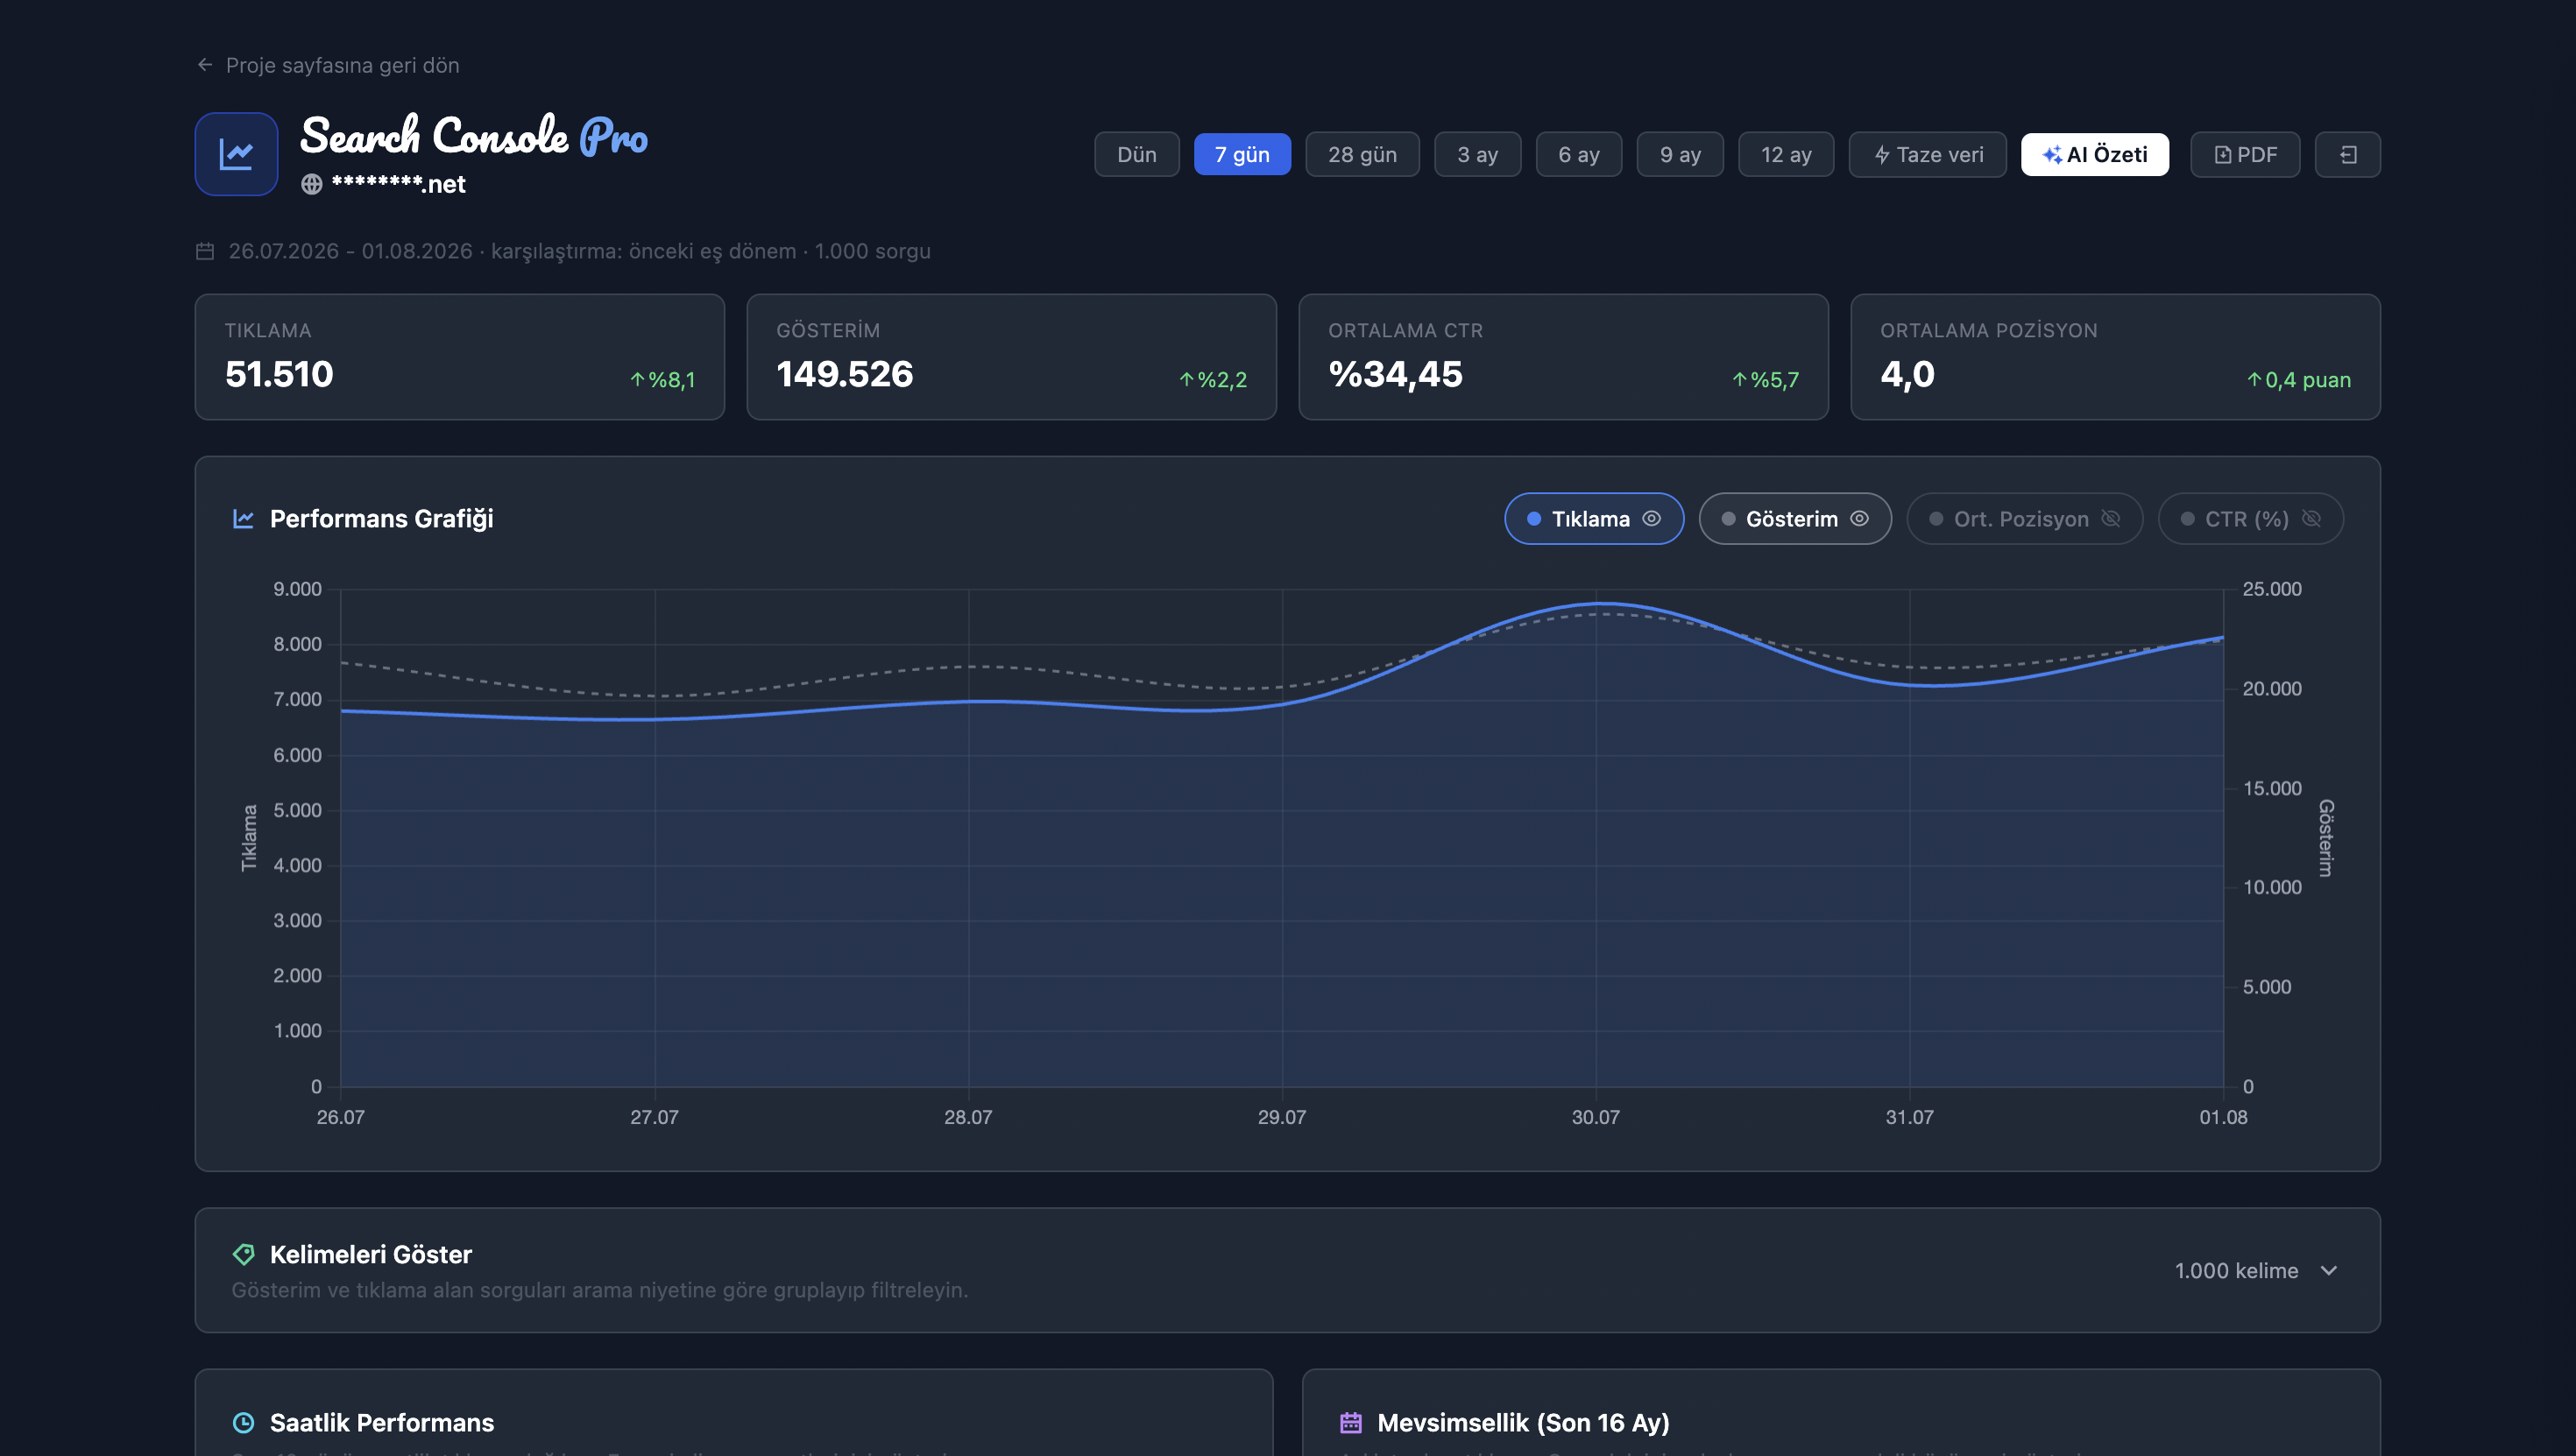Hide the Gösterim series on the chart
This screenshot has height=1456, width=2576.
pos(1795,519)
